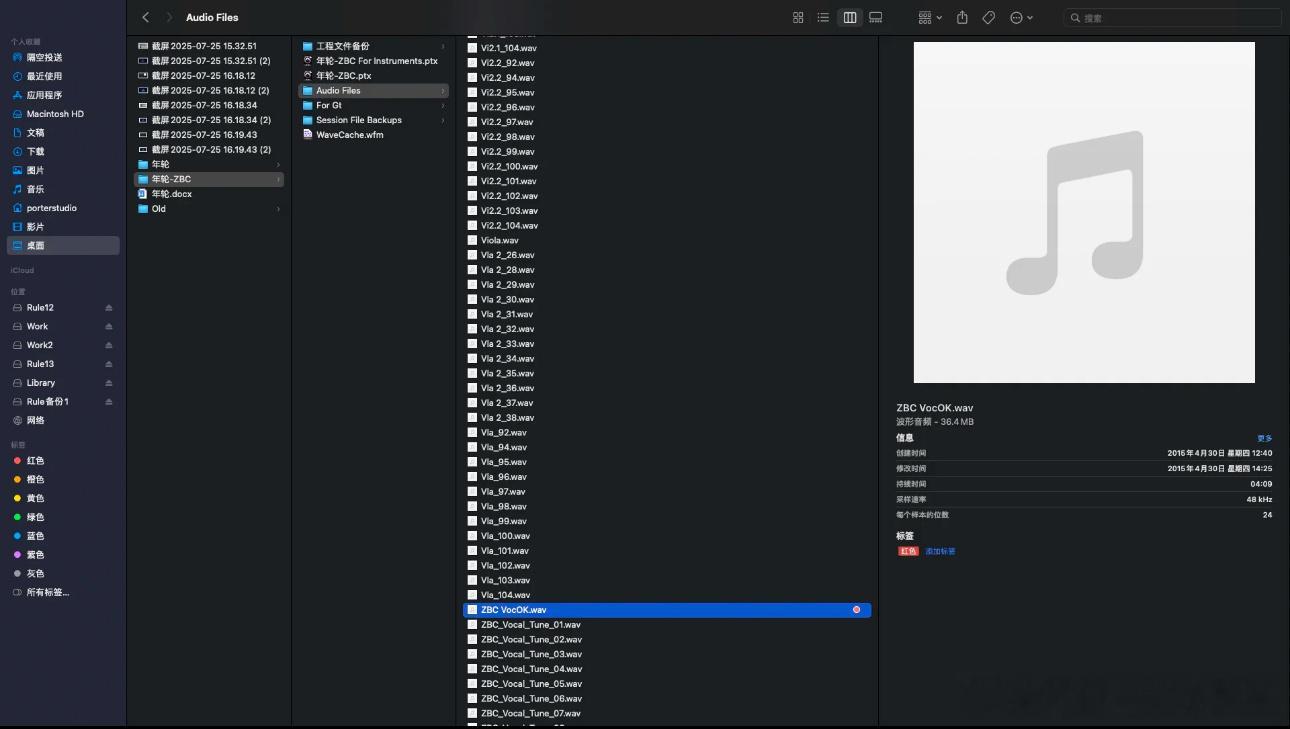The width and height of the screenshot is (1290, 729).
Task: Switch to list view
Action: [x=823, y=17]
